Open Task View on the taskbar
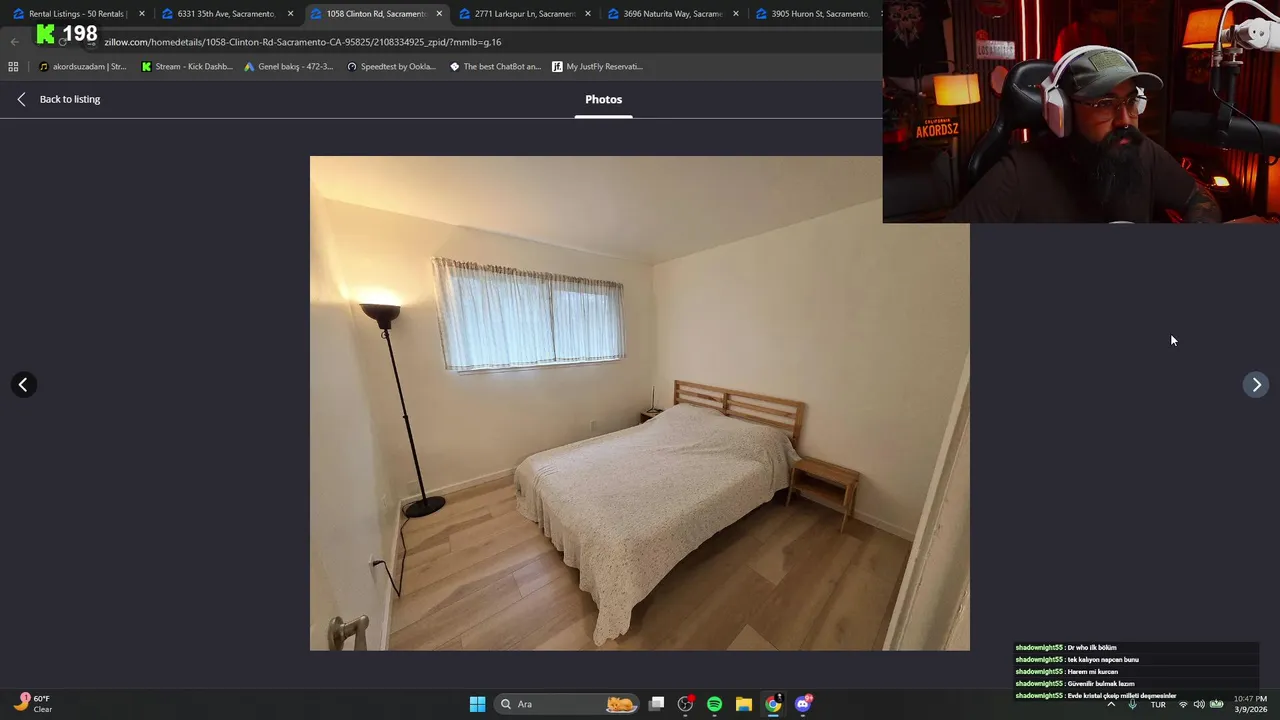The width and height of the screenshot is (1280, 720). tap(656, 704)
